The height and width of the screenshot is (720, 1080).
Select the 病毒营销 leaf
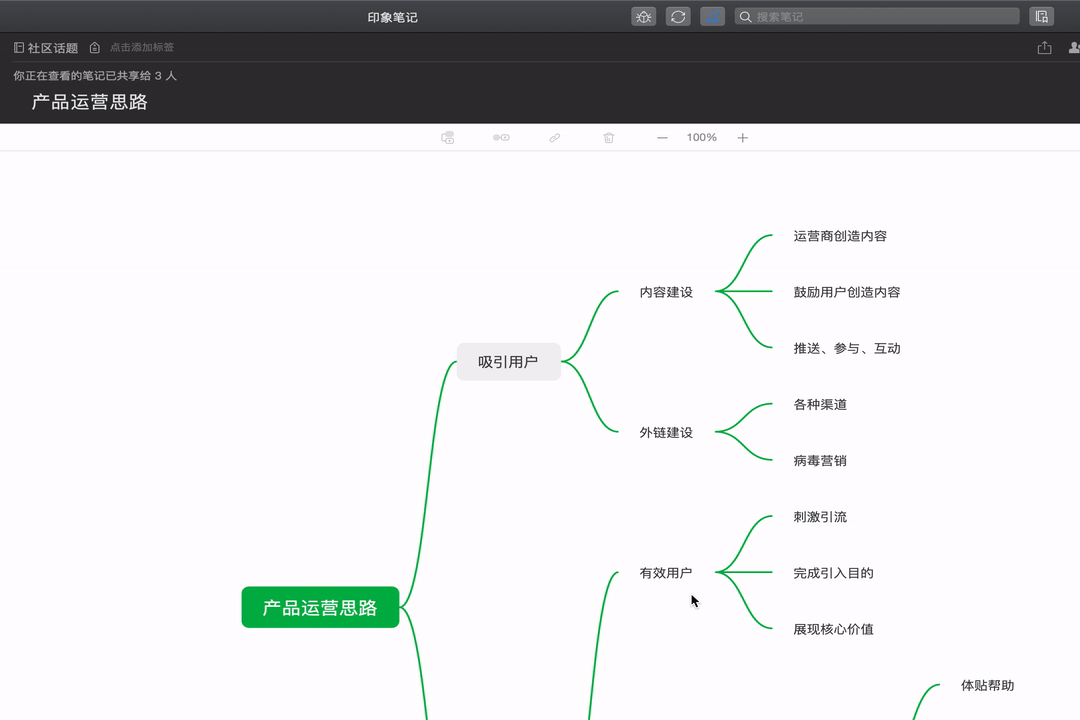[820, 461]
